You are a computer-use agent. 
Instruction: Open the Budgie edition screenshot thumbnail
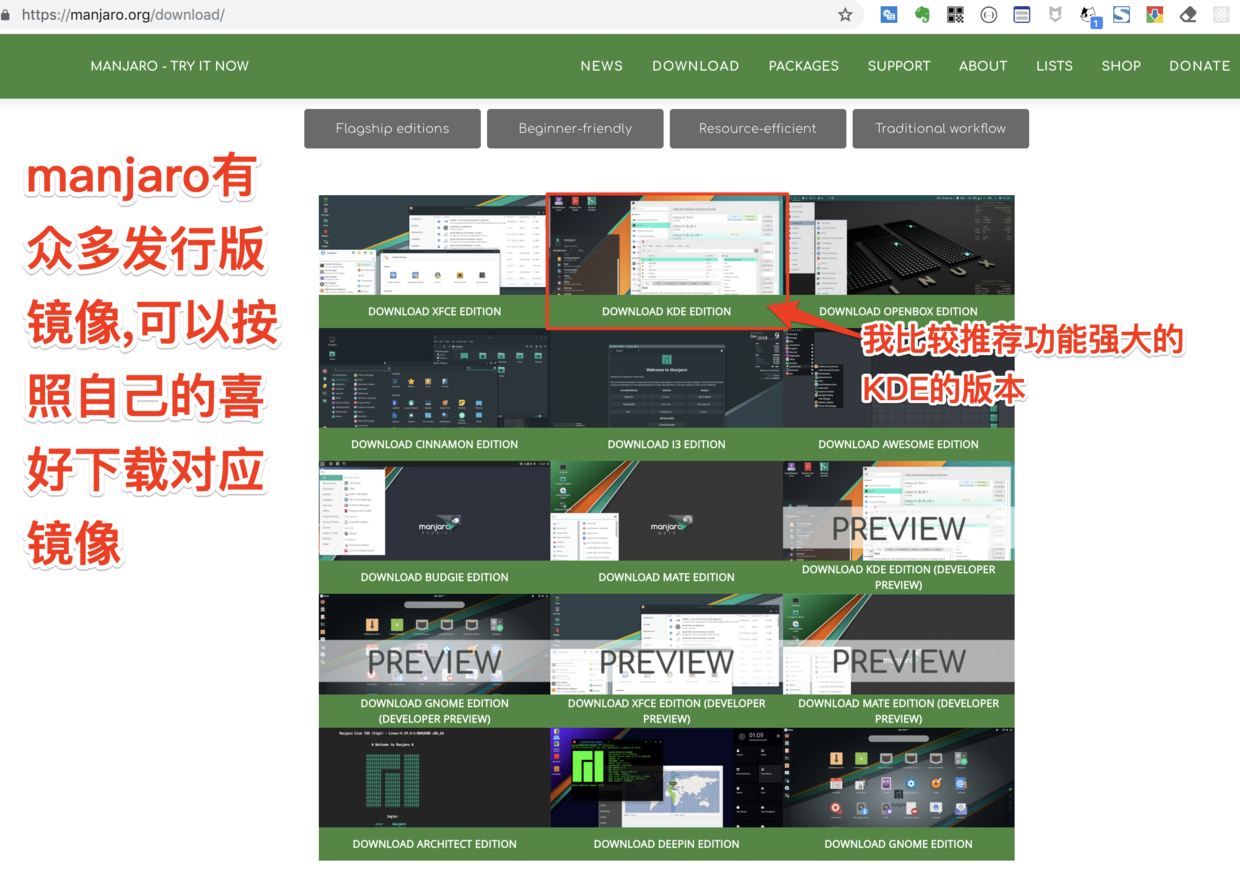point(434,511)
